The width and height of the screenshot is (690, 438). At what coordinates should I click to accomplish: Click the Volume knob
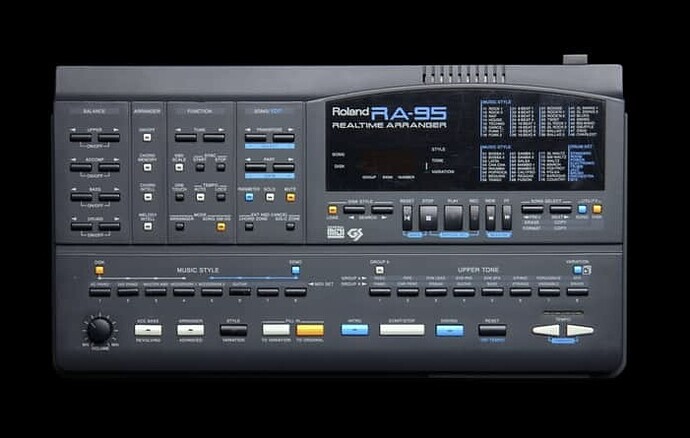(x=99, y=331)
